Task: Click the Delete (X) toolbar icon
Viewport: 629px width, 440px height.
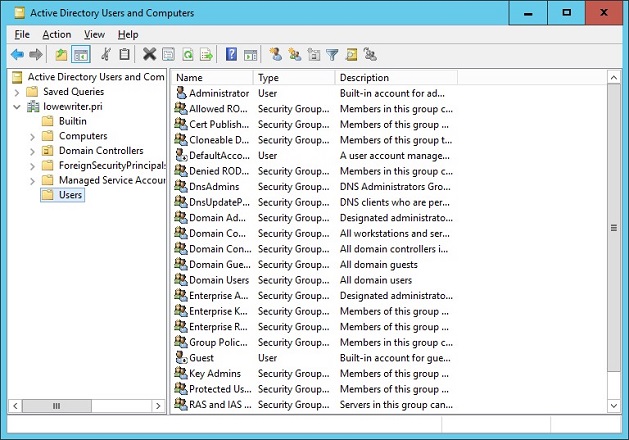Action: [149, 54]
